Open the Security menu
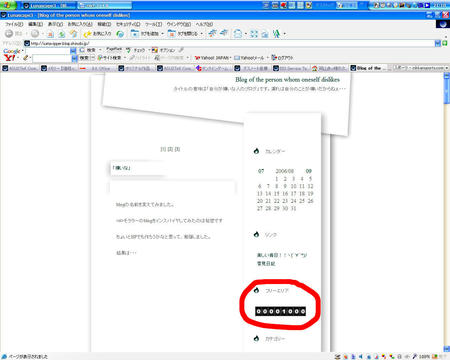450x360 pixels. pos(128,24)
